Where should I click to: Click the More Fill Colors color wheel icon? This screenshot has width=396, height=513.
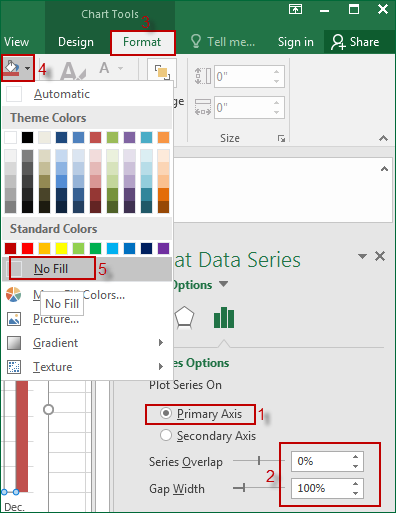coord(14,295)
